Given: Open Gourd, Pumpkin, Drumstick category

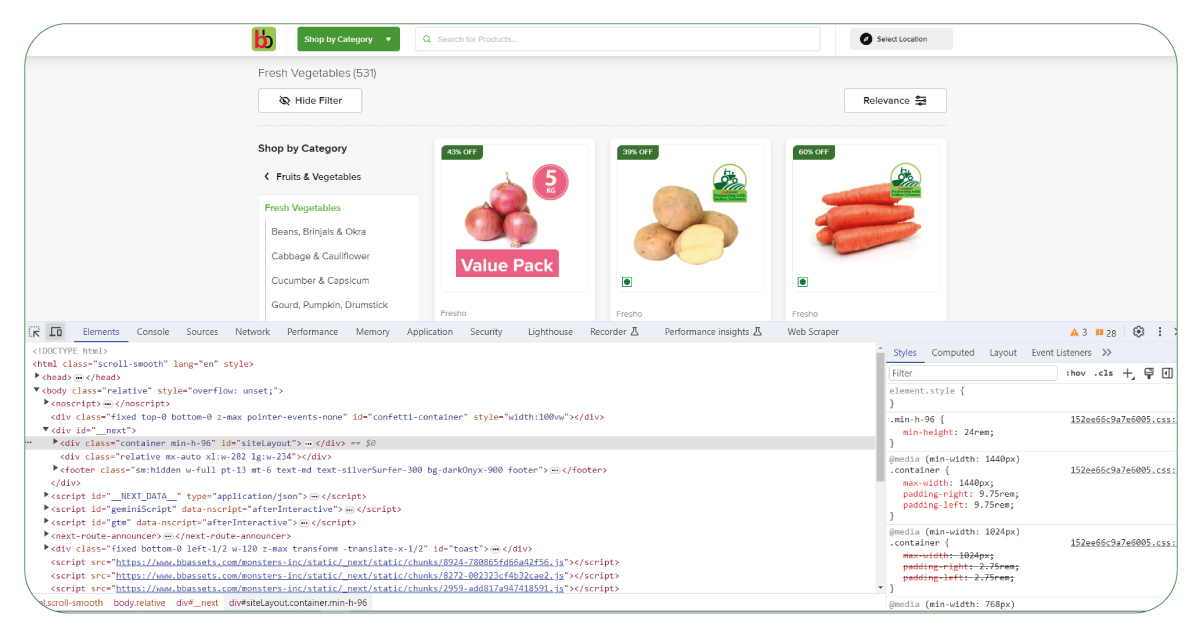Looking at the screenshot, I should click(330, 305).
